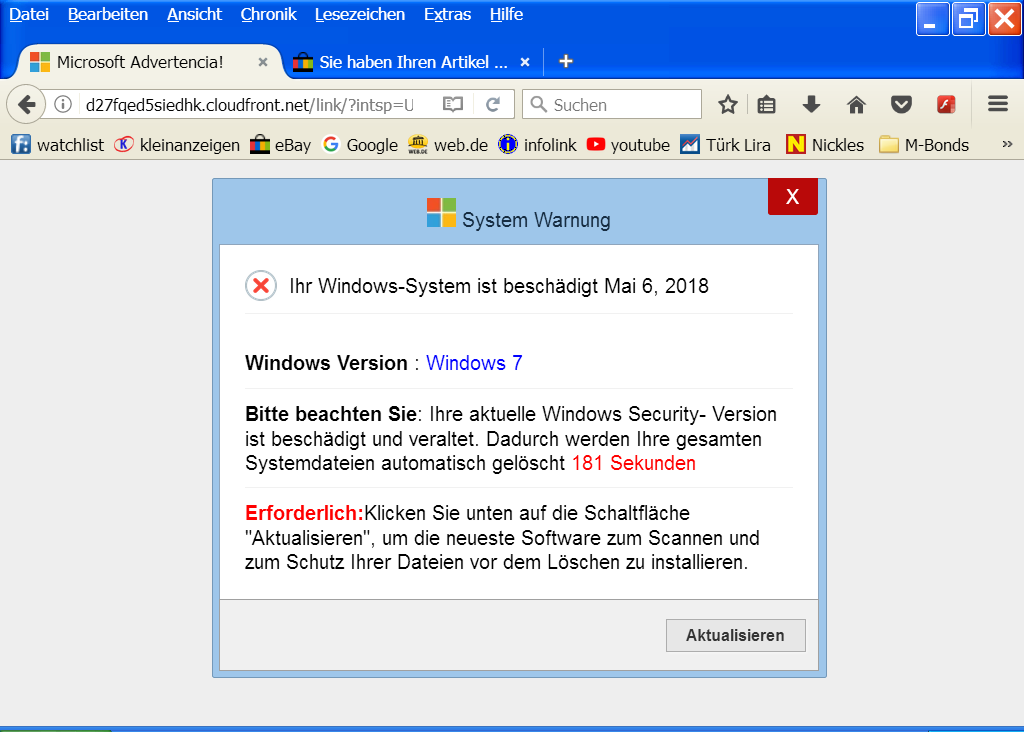Viewport: 1024px width, 732px height.
Task: Switch to the 'Sie haben Ihren Artikel' tab
Action: (413, 62)
